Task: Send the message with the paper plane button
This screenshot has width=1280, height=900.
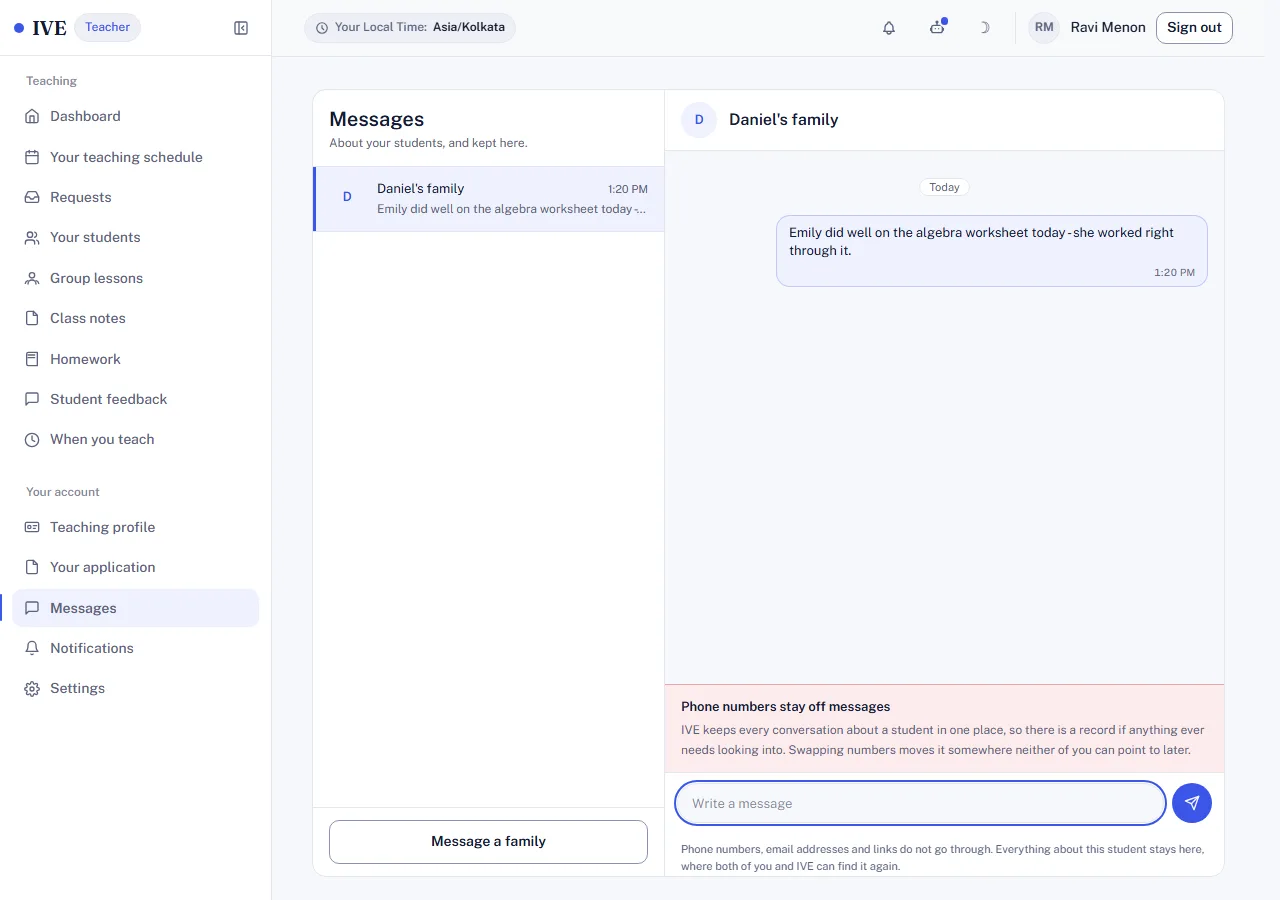Action: [x=1192, y=803]
